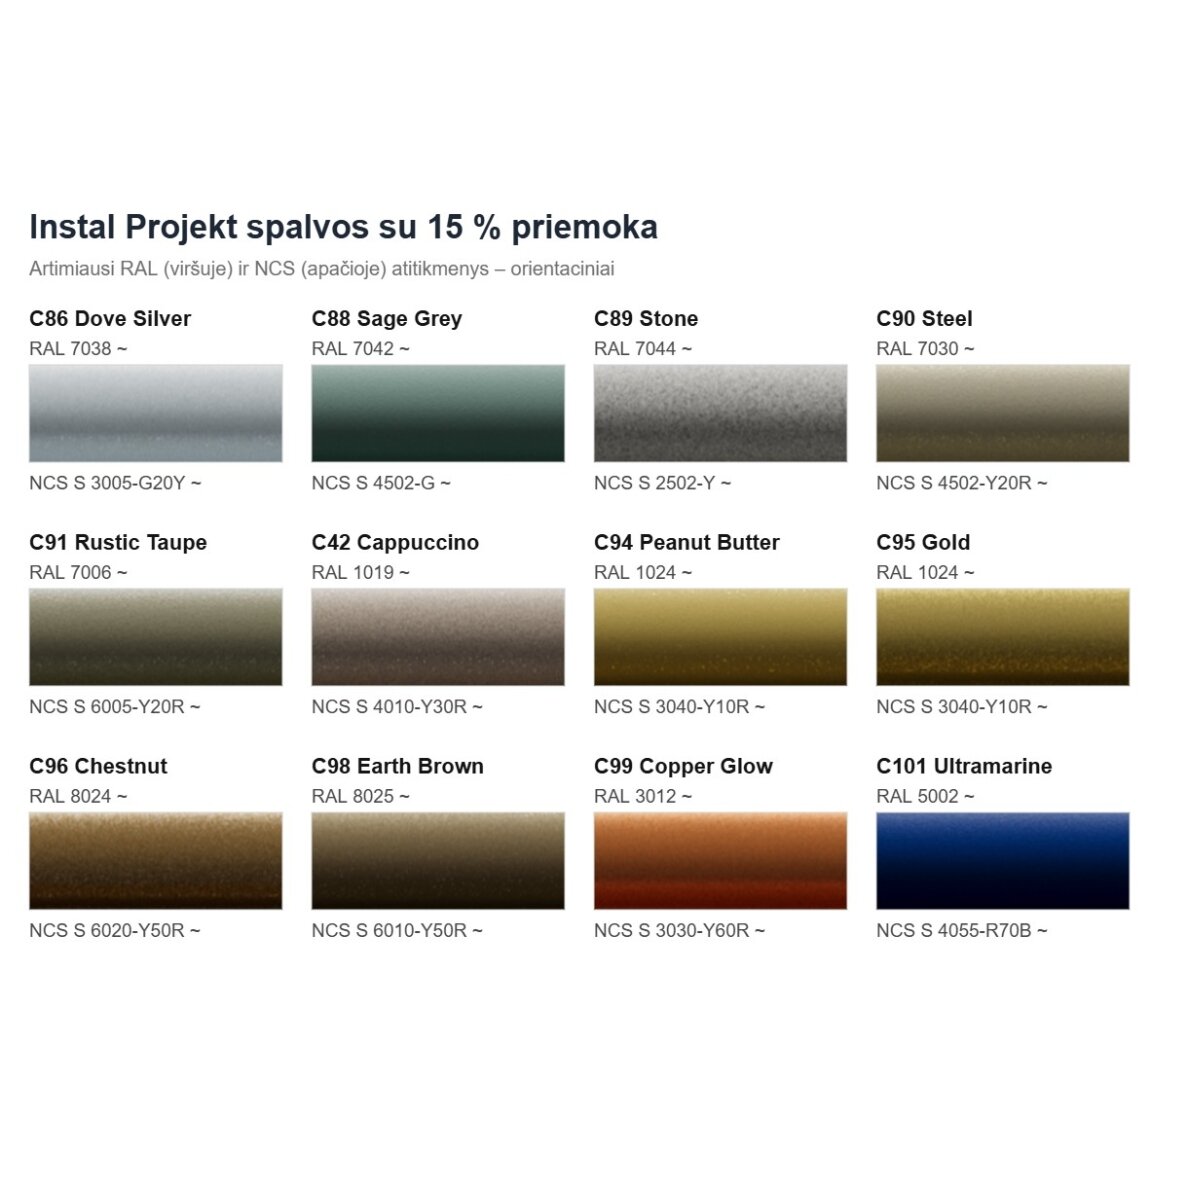Select the C95 Gold color swatch
The image size is (1188, 1188).
pyautogui.click(x=1002, y=637)
